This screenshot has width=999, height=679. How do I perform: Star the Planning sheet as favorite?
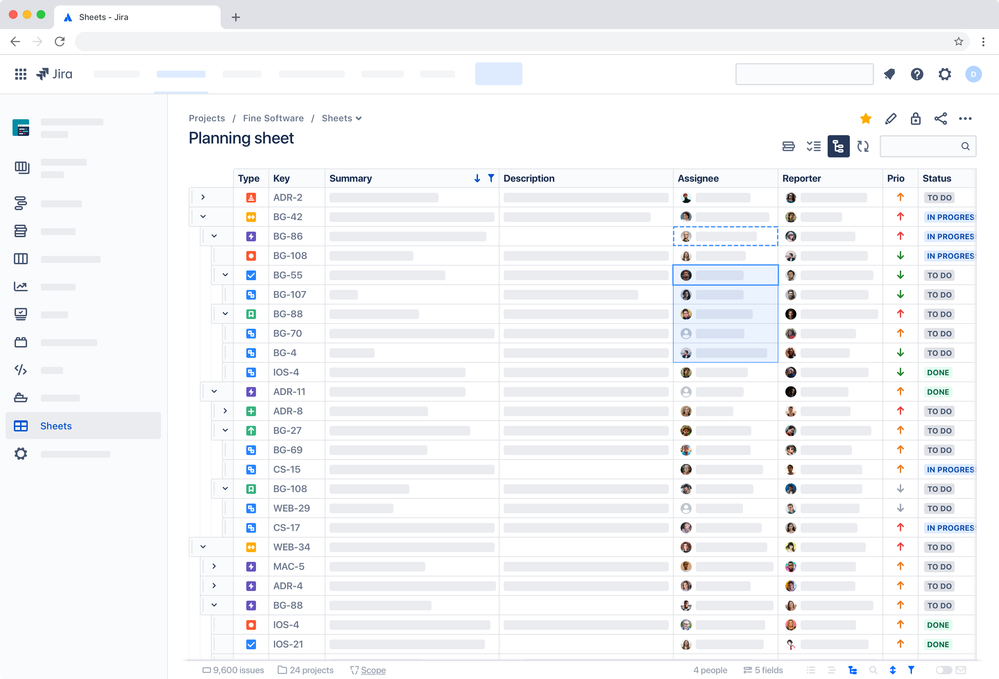pyautogui.click(x=865, y=118)
